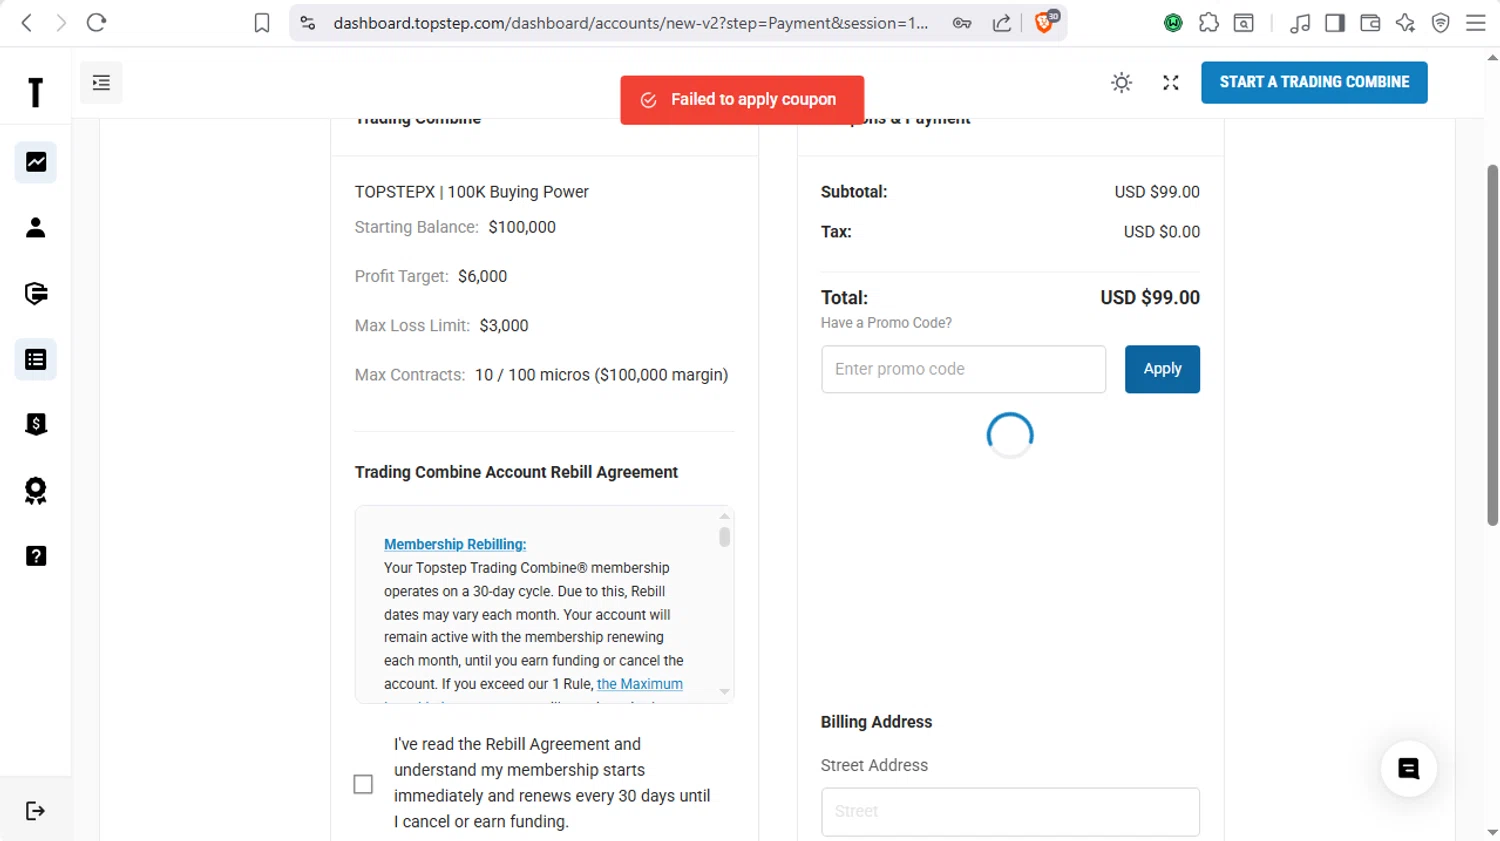Toggle the sidebar collapse menu icon

(x=101, y=83)
